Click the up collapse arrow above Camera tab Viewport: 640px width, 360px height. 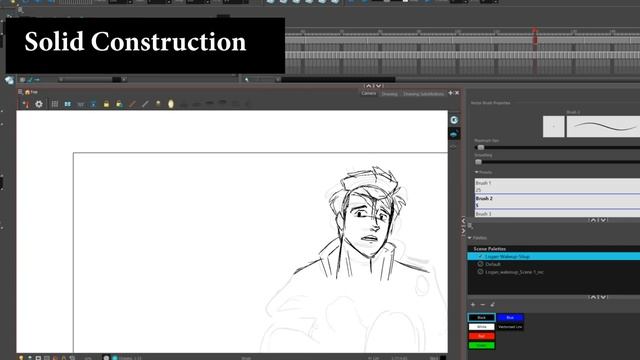point(369,86)
